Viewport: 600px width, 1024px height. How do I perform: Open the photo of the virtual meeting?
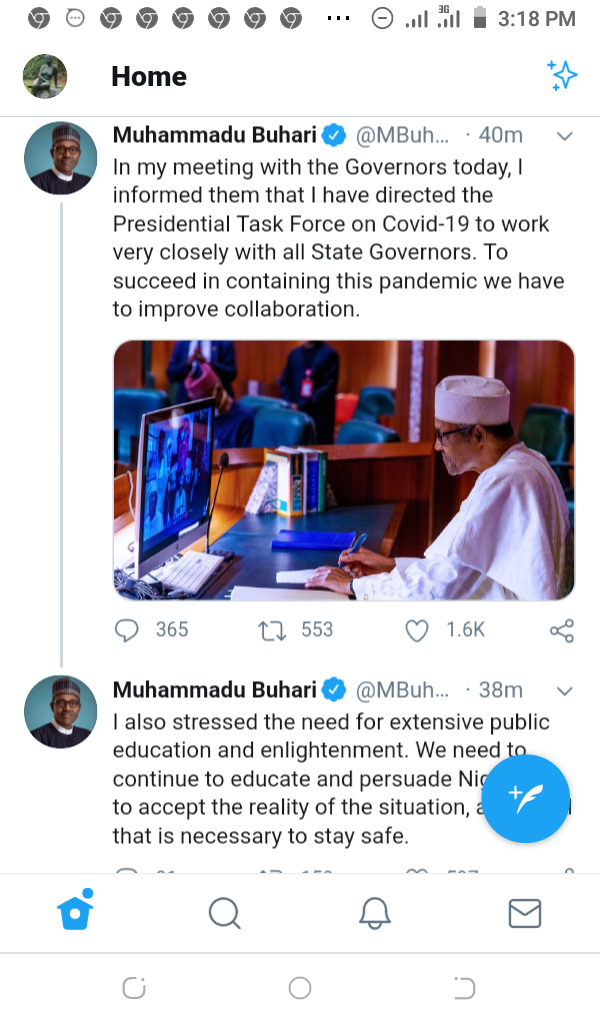343,470
